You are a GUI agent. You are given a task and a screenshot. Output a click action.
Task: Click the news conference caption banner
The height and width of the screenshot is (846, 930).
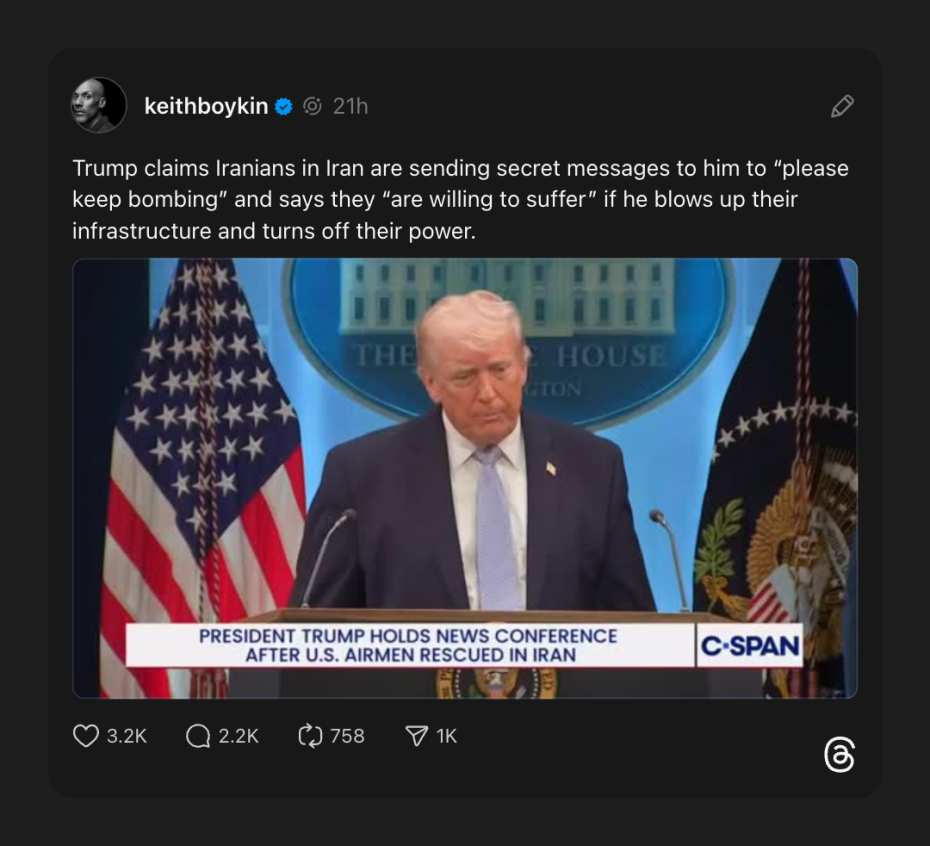click(x=410, y=645)
